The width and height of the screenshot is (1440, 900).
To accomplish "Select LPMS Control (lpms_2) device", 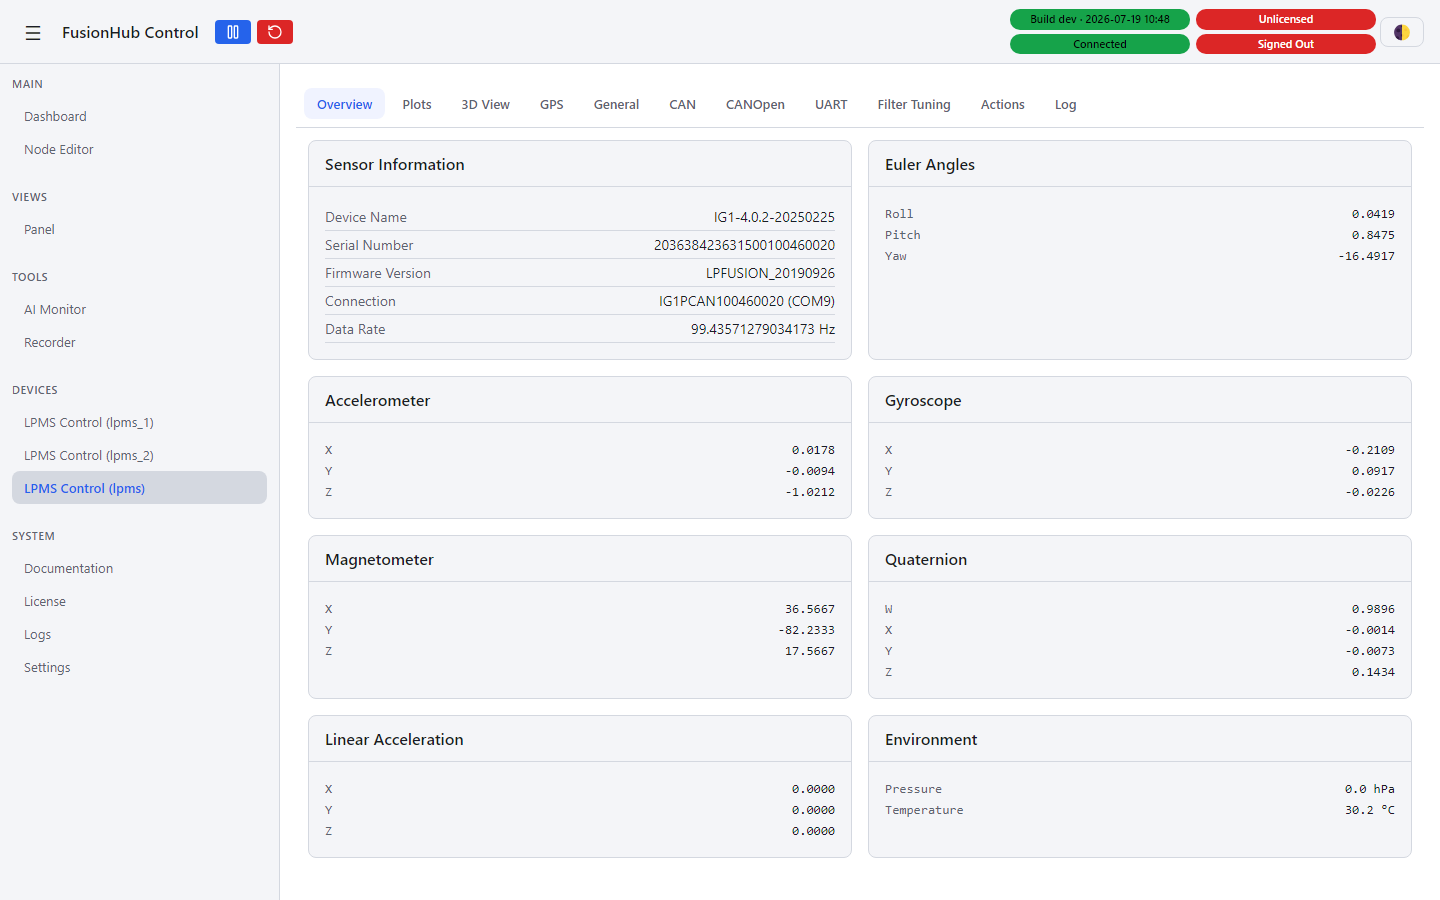I will (x=139, y=456).
